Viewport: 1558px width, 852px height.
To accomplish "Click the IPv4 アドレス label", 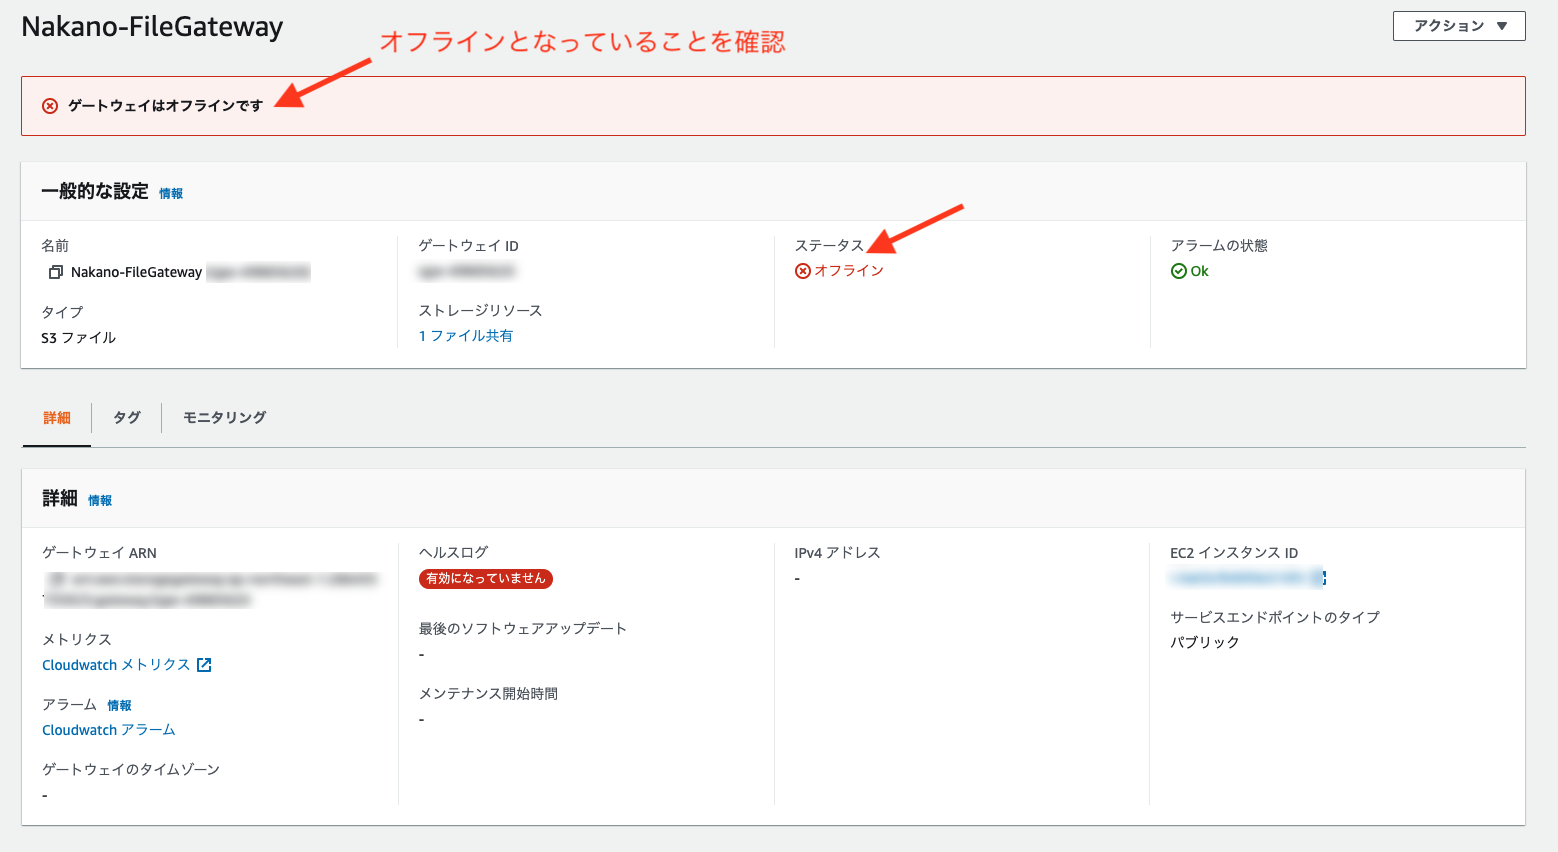I will click(837, 553).
